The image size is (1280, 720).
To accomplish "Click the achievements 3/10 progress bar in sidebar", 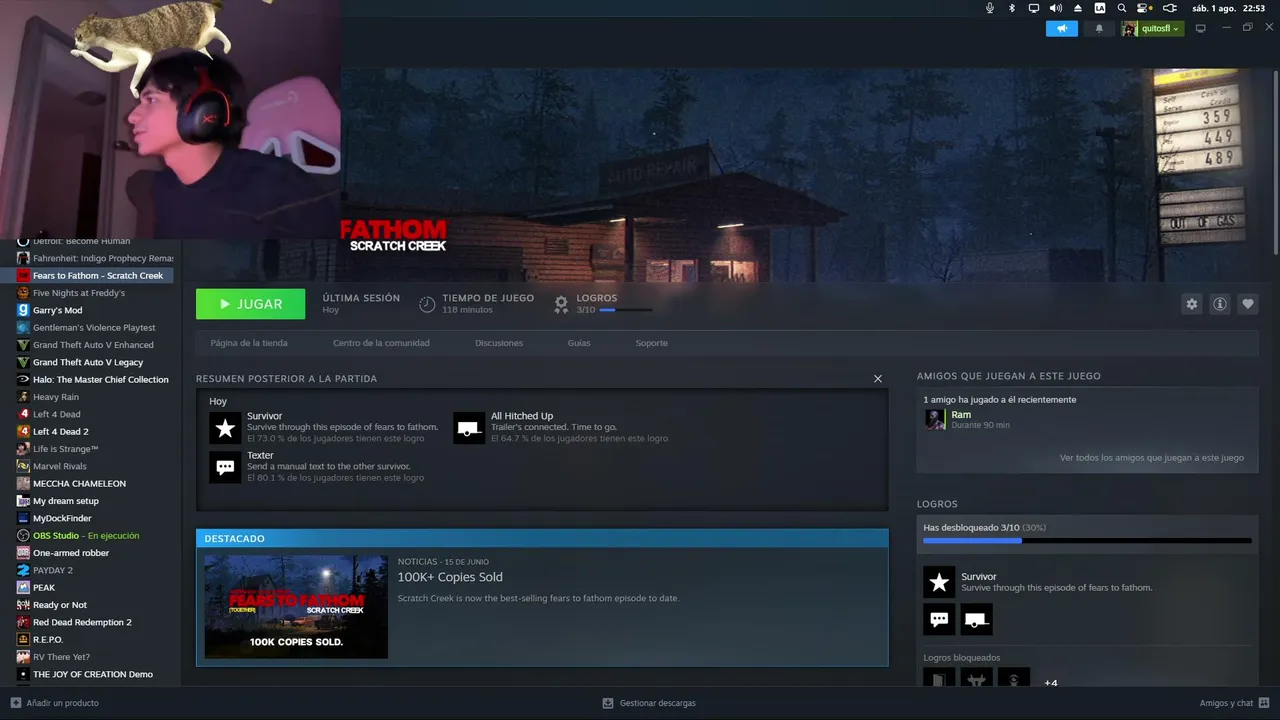I will 1087,540.
